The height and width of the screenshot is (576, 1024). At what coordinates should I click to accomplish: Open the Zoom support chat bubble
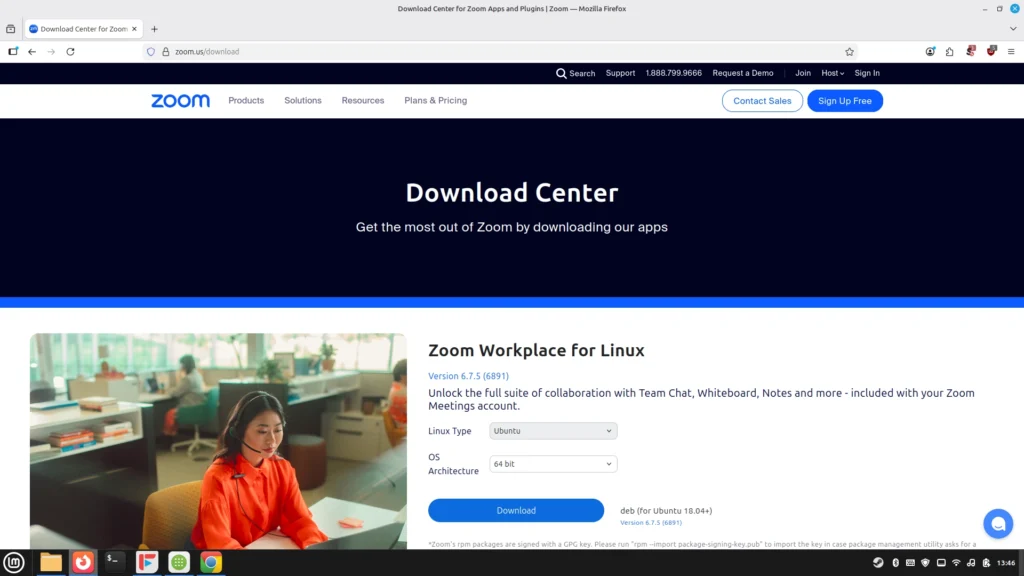coord(997,523)
